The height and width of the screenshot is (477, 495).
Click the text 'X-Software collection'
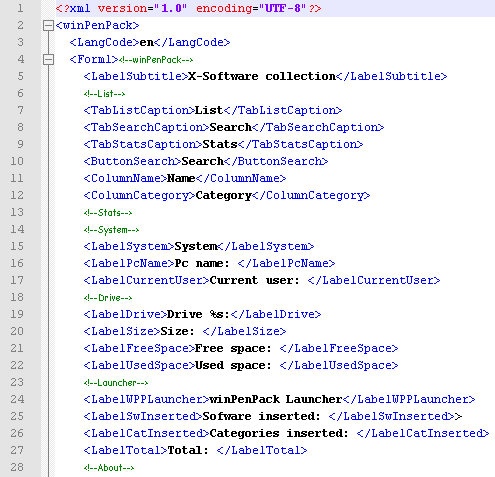coord(262,76)
